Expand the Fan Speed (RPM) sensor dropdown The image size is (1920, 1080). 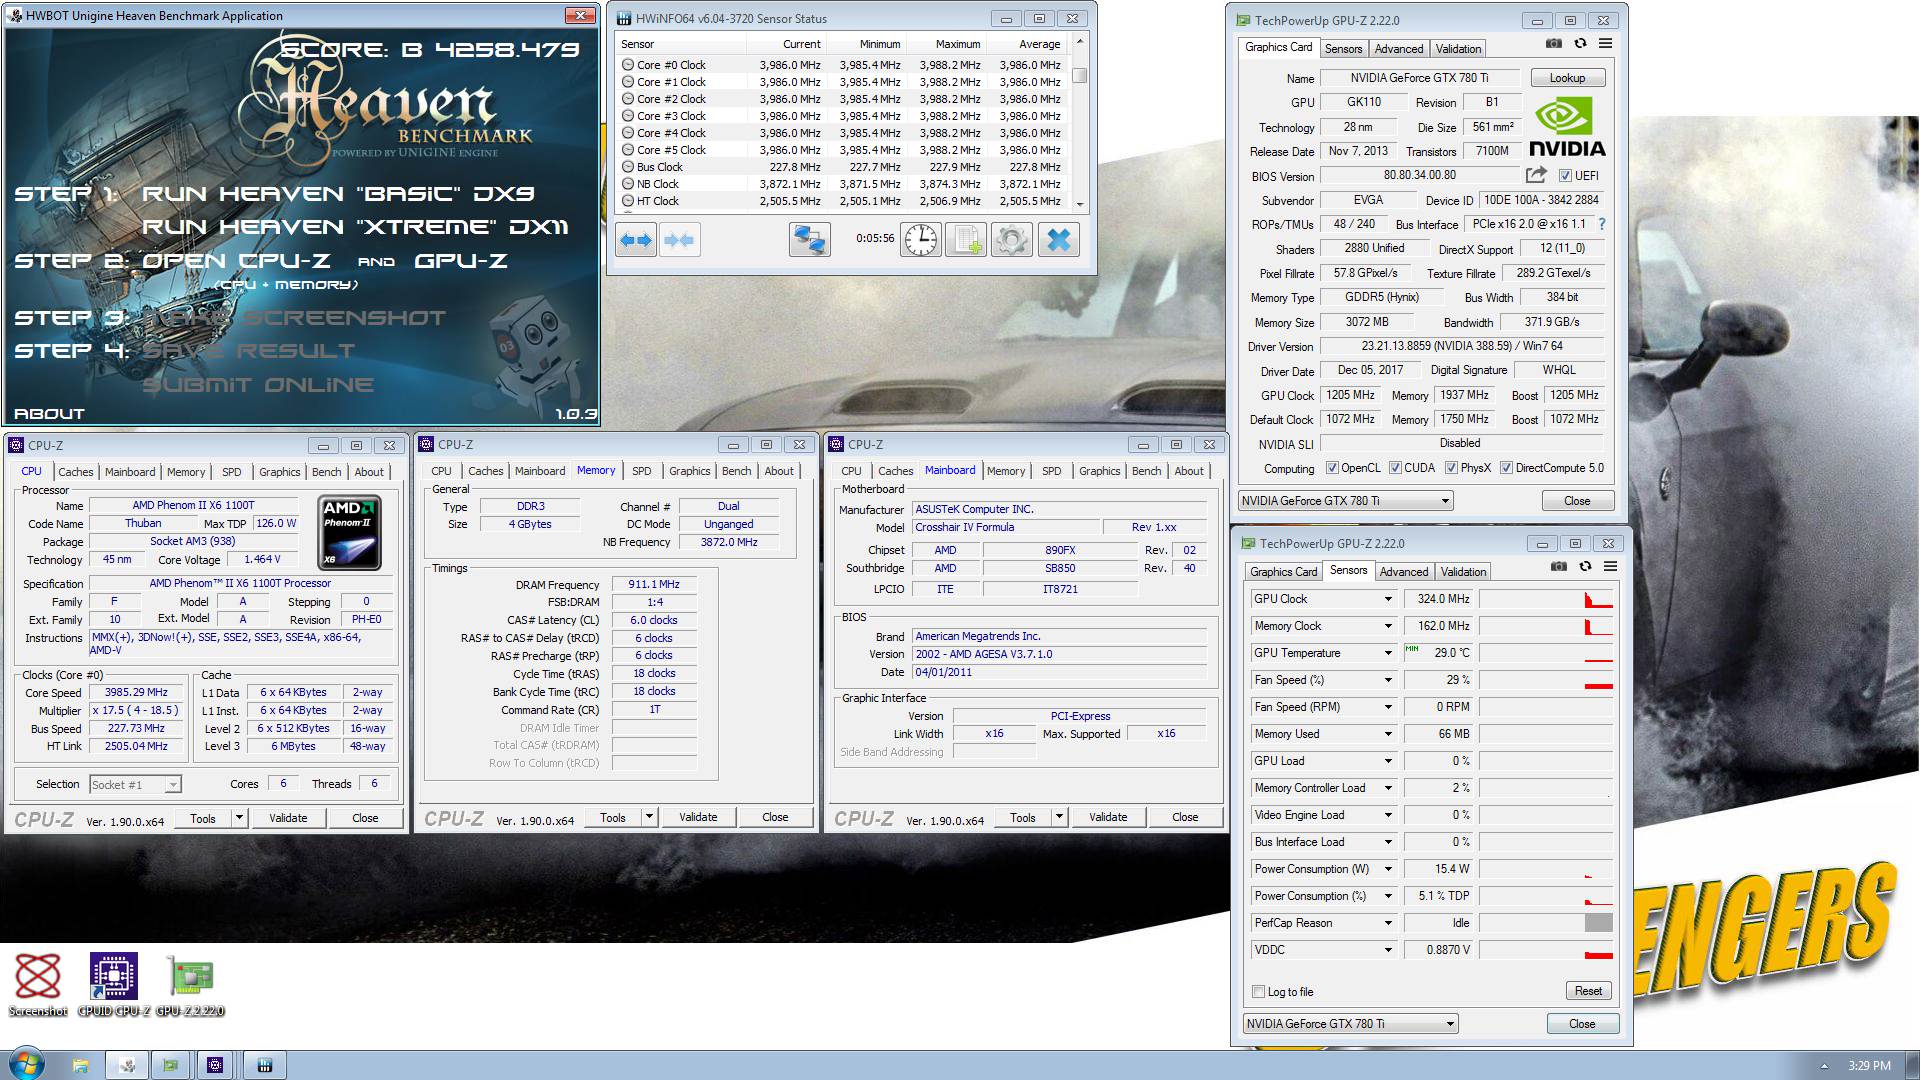[x=1388, y=707]
